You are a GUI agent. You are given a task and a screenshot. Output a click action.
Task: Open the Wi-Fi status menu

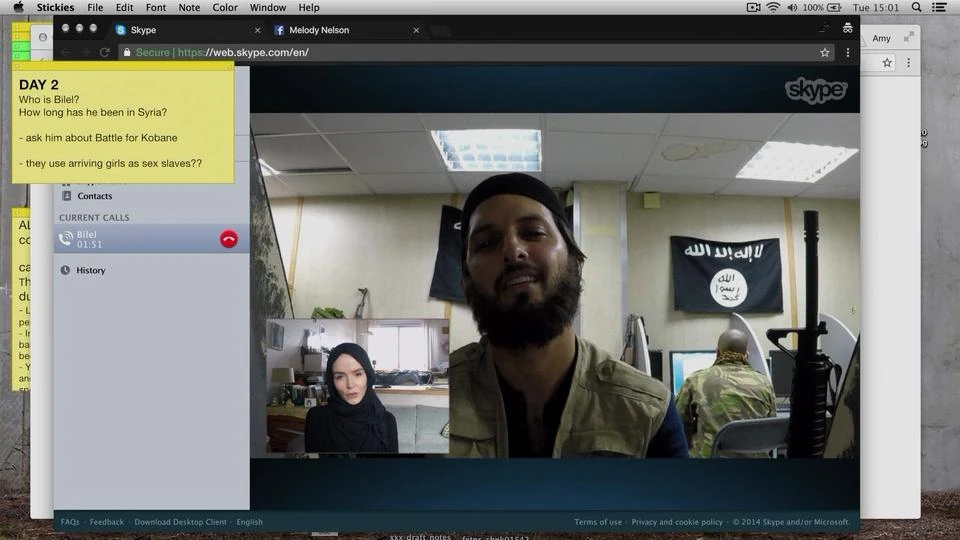point(773,7)
